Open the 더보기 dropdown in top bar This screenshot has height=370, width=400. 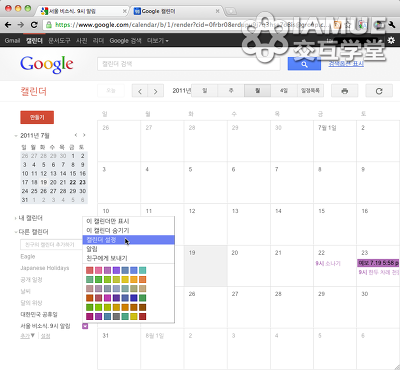[158, 41]
